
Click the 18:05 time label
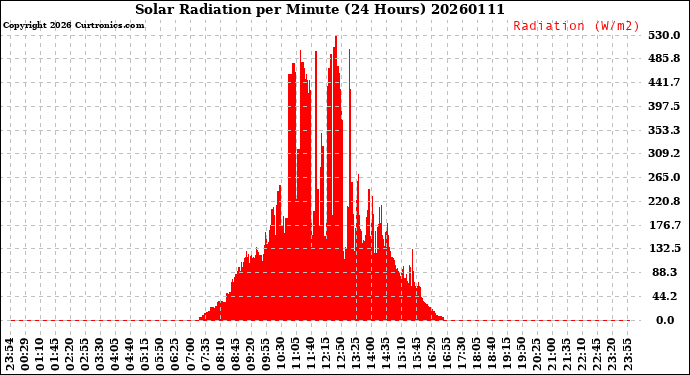click(x=476, y=355)
